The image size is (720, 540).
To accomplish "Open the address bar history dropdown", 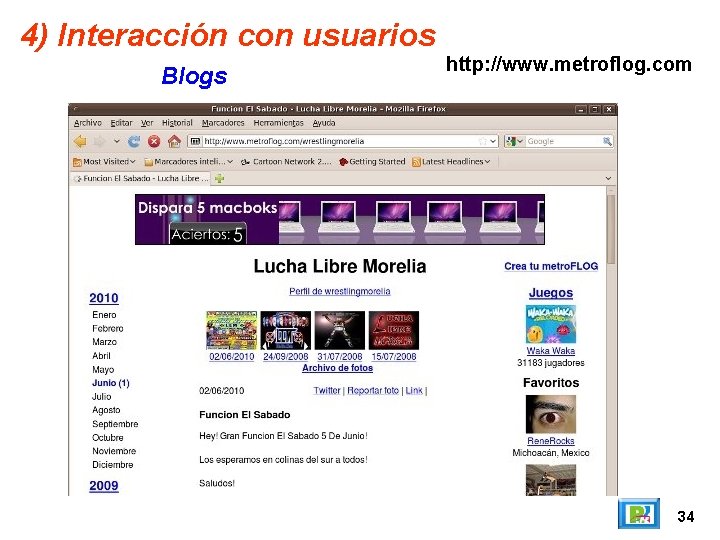I will coord(493,141).
